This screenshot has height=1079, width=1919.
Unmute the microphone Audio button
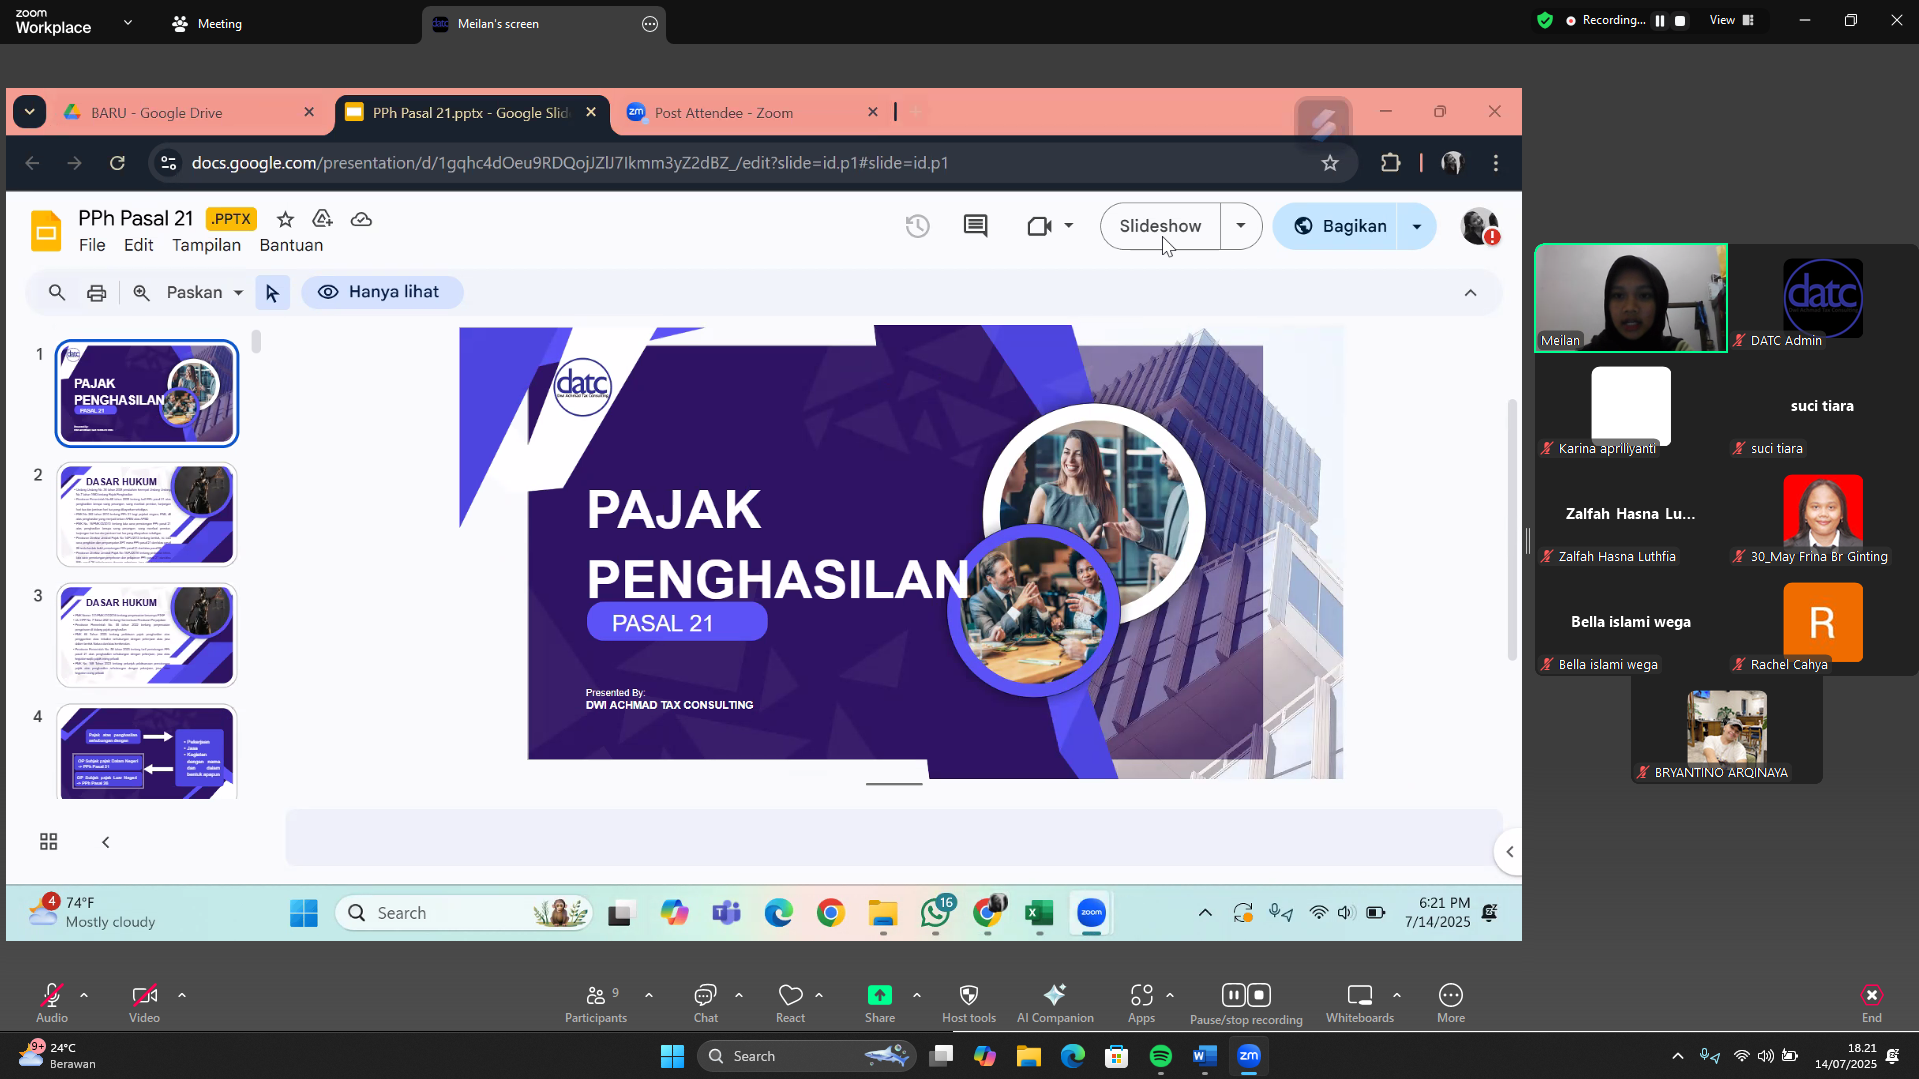pos(52,1002)
